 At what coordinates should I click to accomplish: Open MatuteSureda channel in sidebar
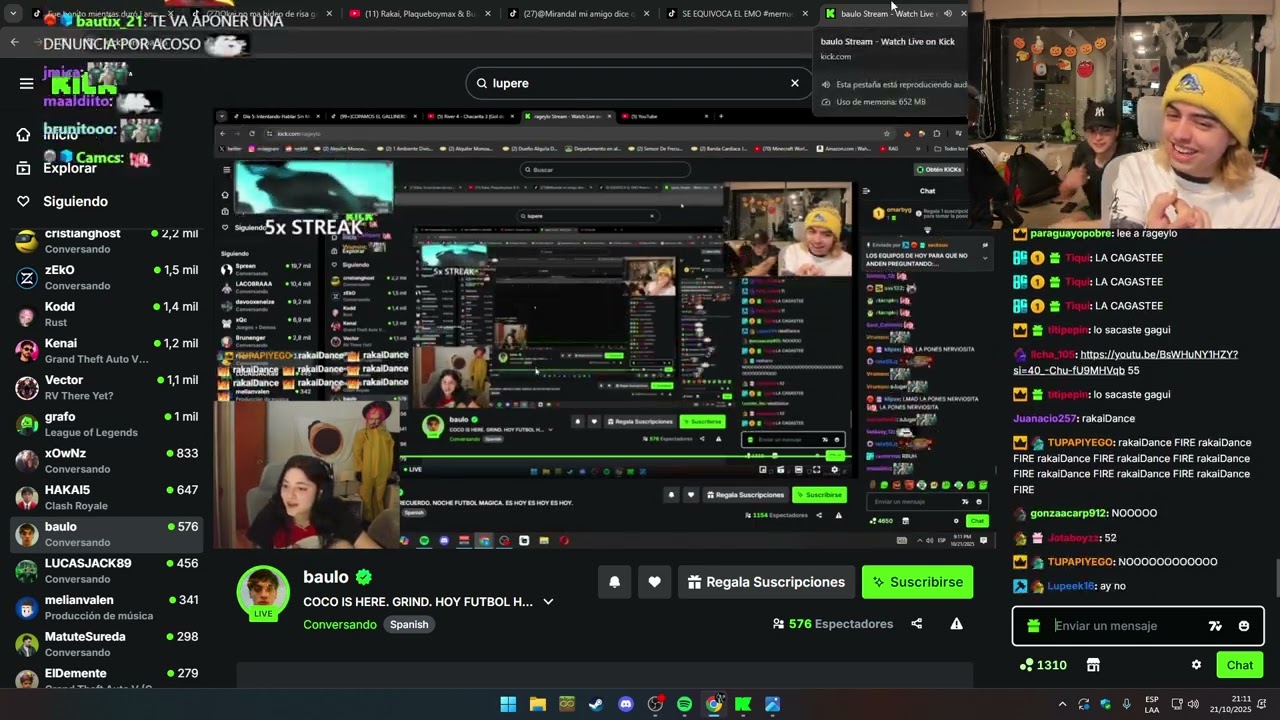click(107, 644)
